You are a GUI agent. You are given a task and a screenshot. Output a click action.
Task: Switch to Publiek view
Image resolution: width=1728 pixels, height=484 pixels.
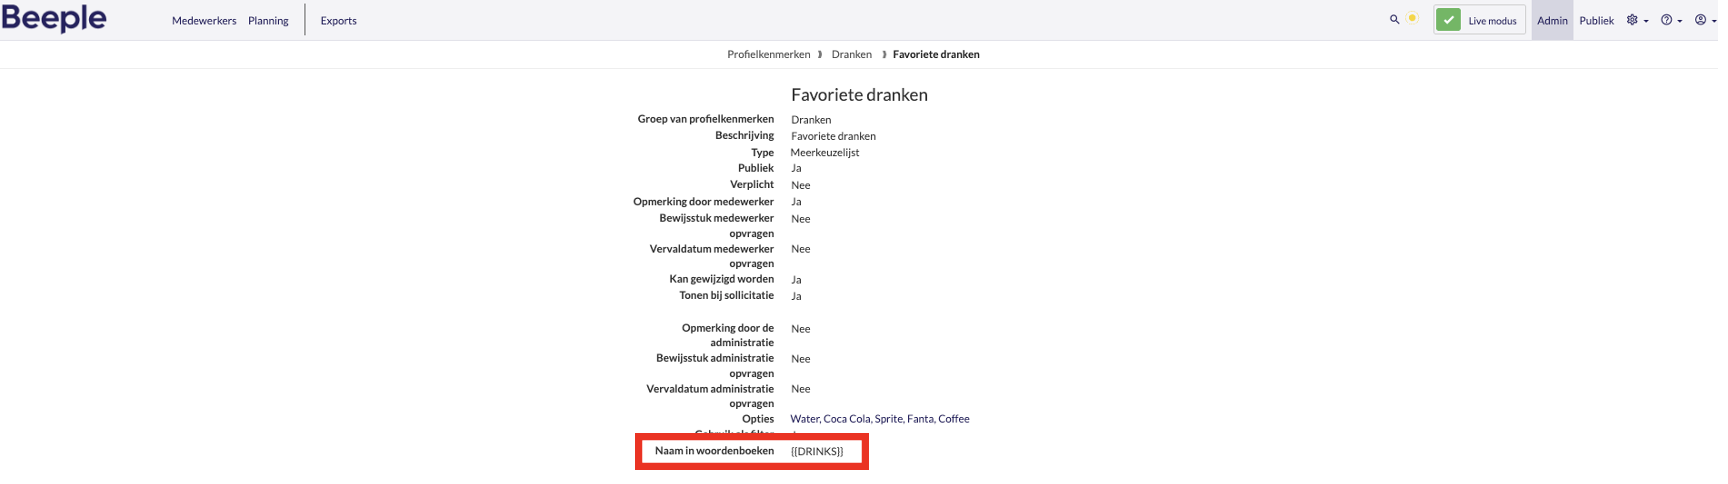(x=1596, y=20)
